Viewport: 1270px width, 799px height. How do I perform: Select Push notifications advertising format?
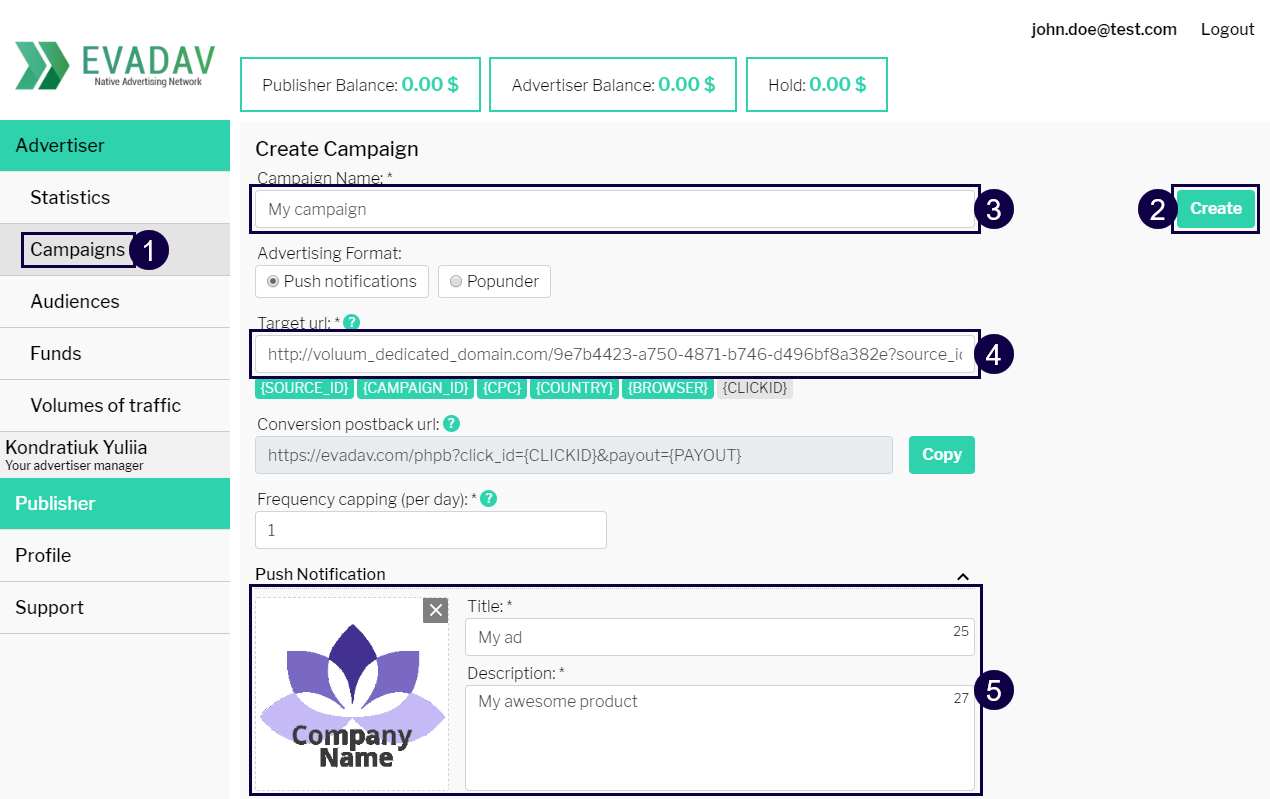click(x=342, y=281)
